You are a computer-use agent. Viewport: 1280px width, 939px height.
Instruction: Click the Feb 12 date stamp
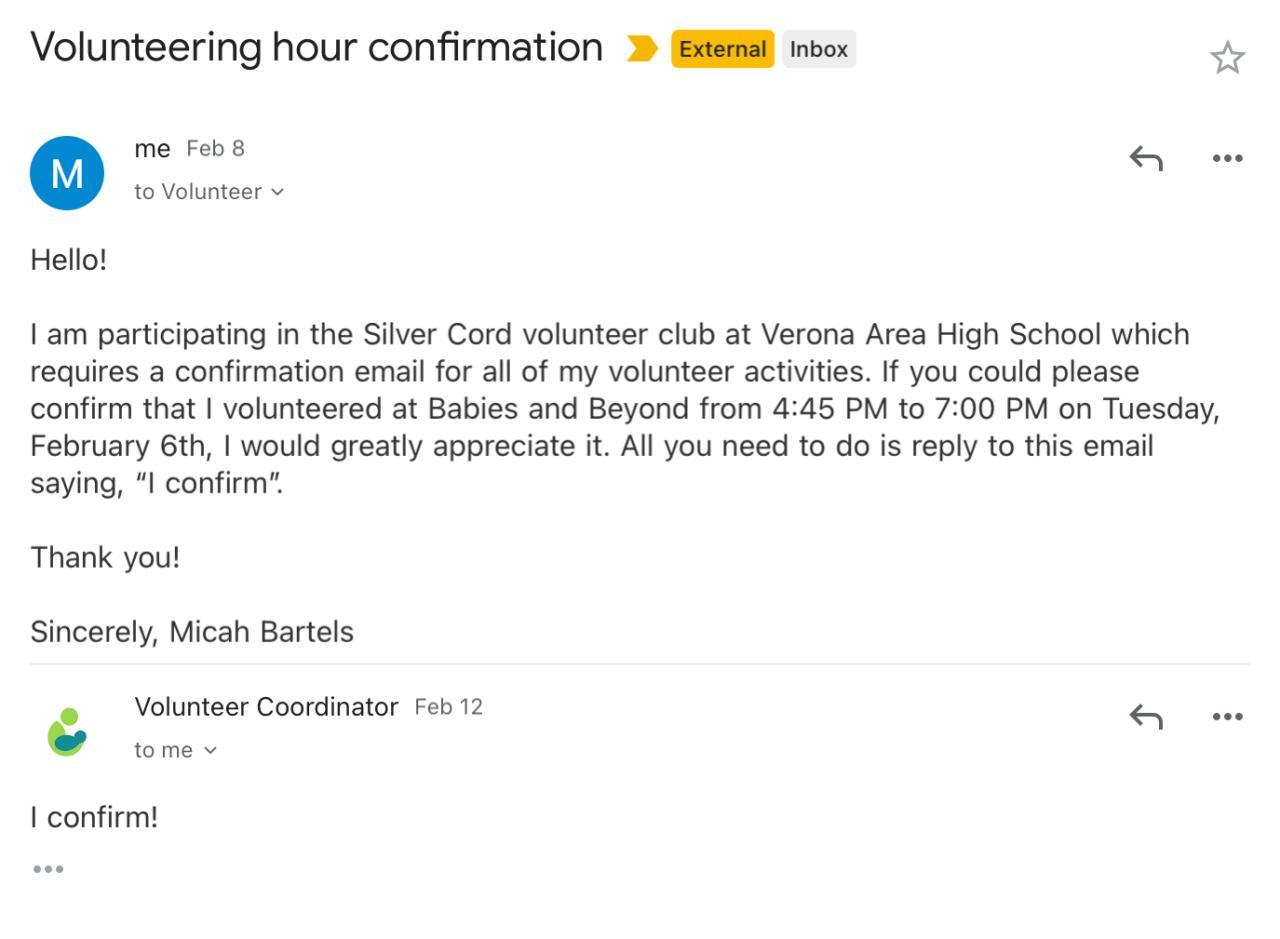tap(448, 707)
